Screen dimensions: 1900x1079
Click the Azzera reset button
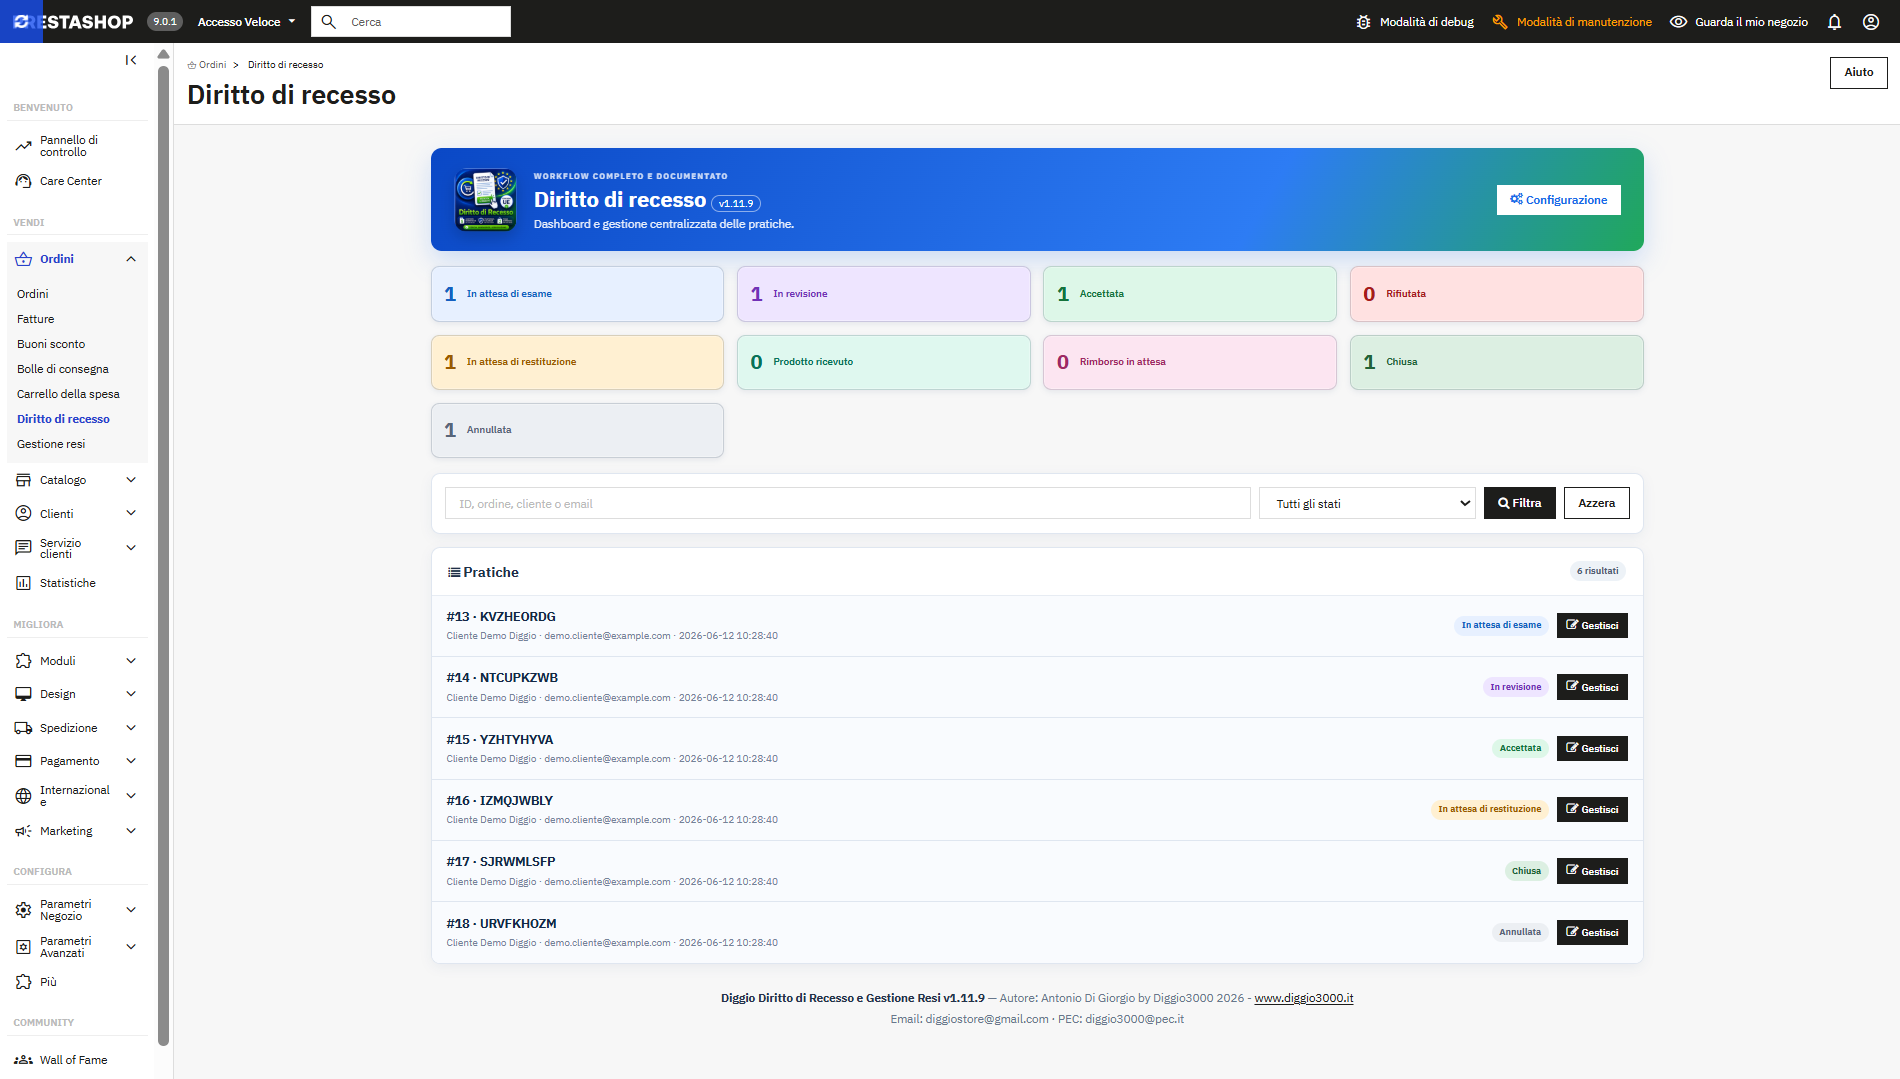click(x=1596, y=503)
